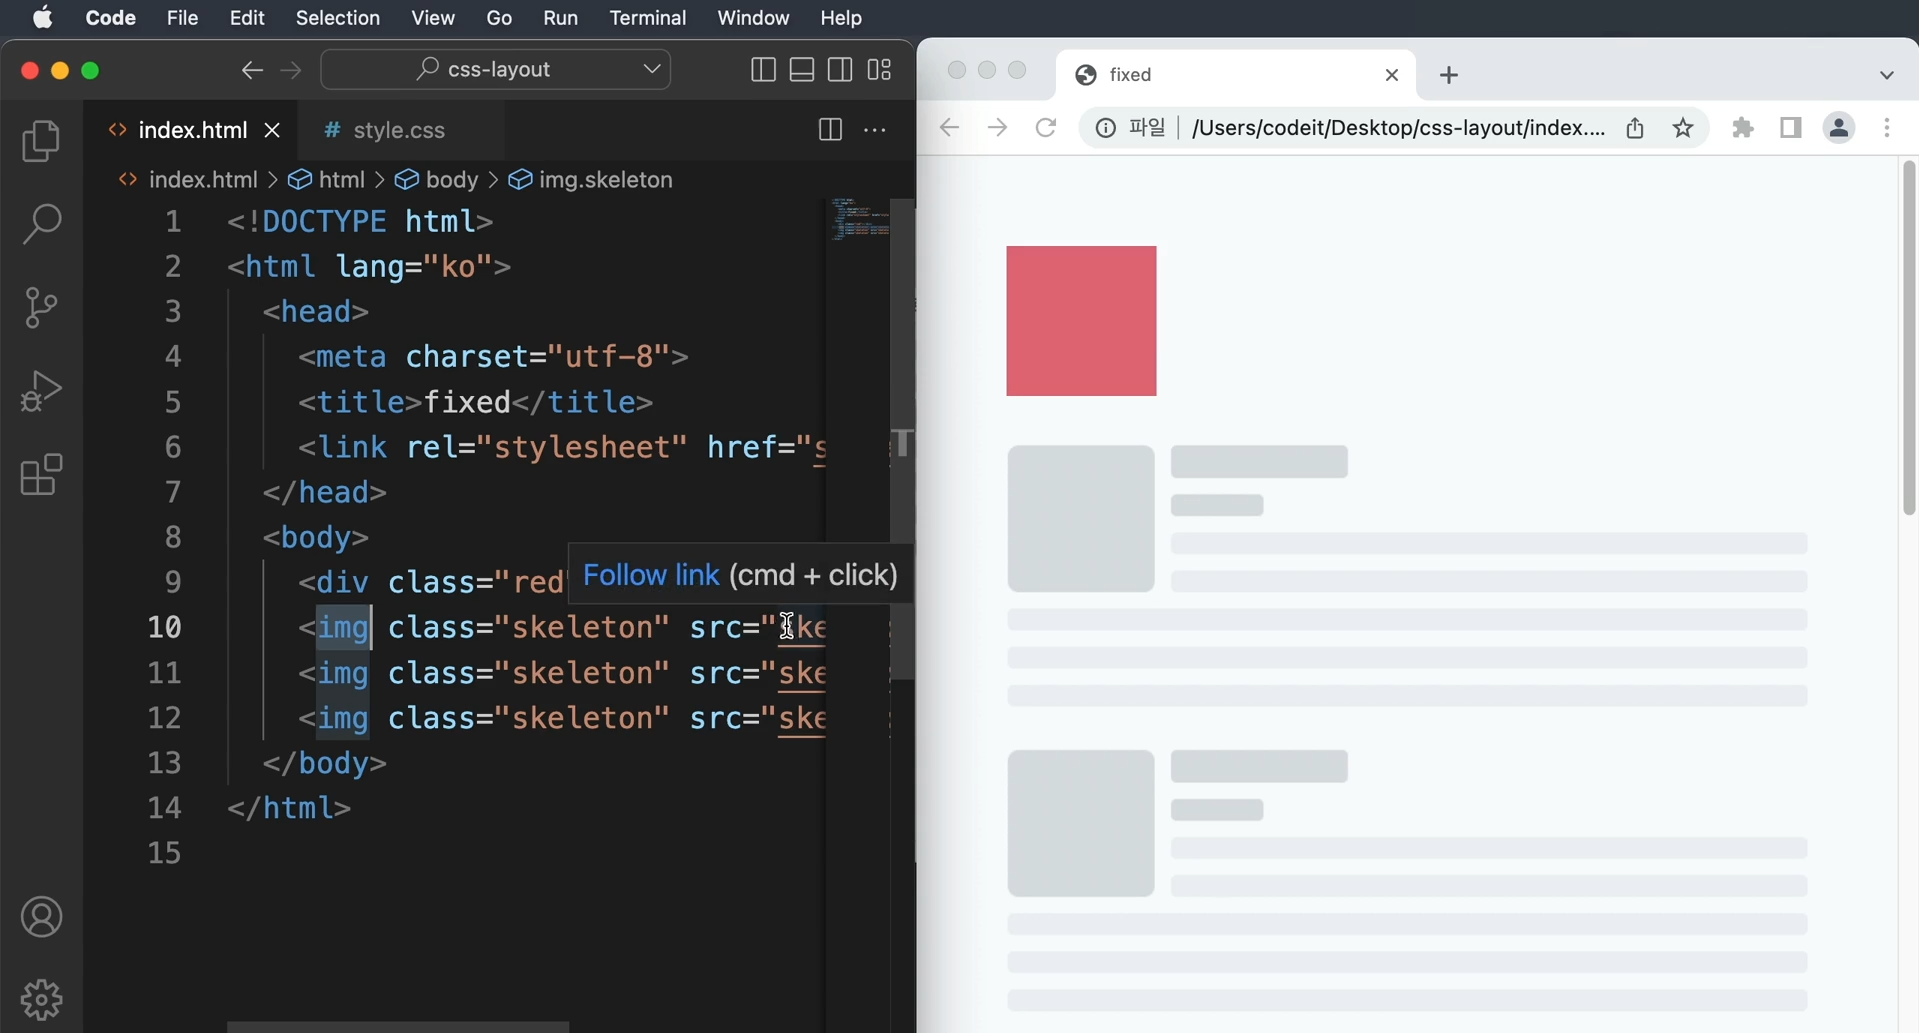Screen dimensions: 1919x1033
Task: Click the Follow link tooltip text
Action: point(651,575)
